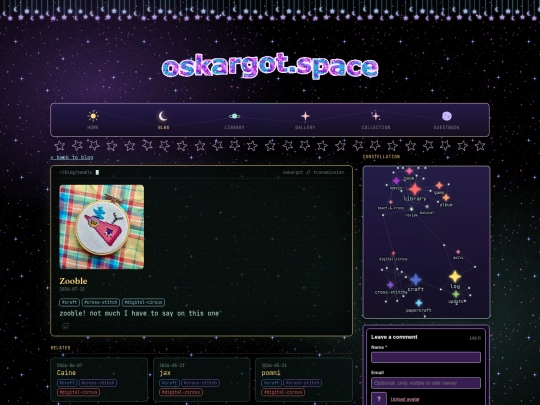The image size is (540, 405).
Task: Select the RELATED heading text
Action: tap(61, 348)
